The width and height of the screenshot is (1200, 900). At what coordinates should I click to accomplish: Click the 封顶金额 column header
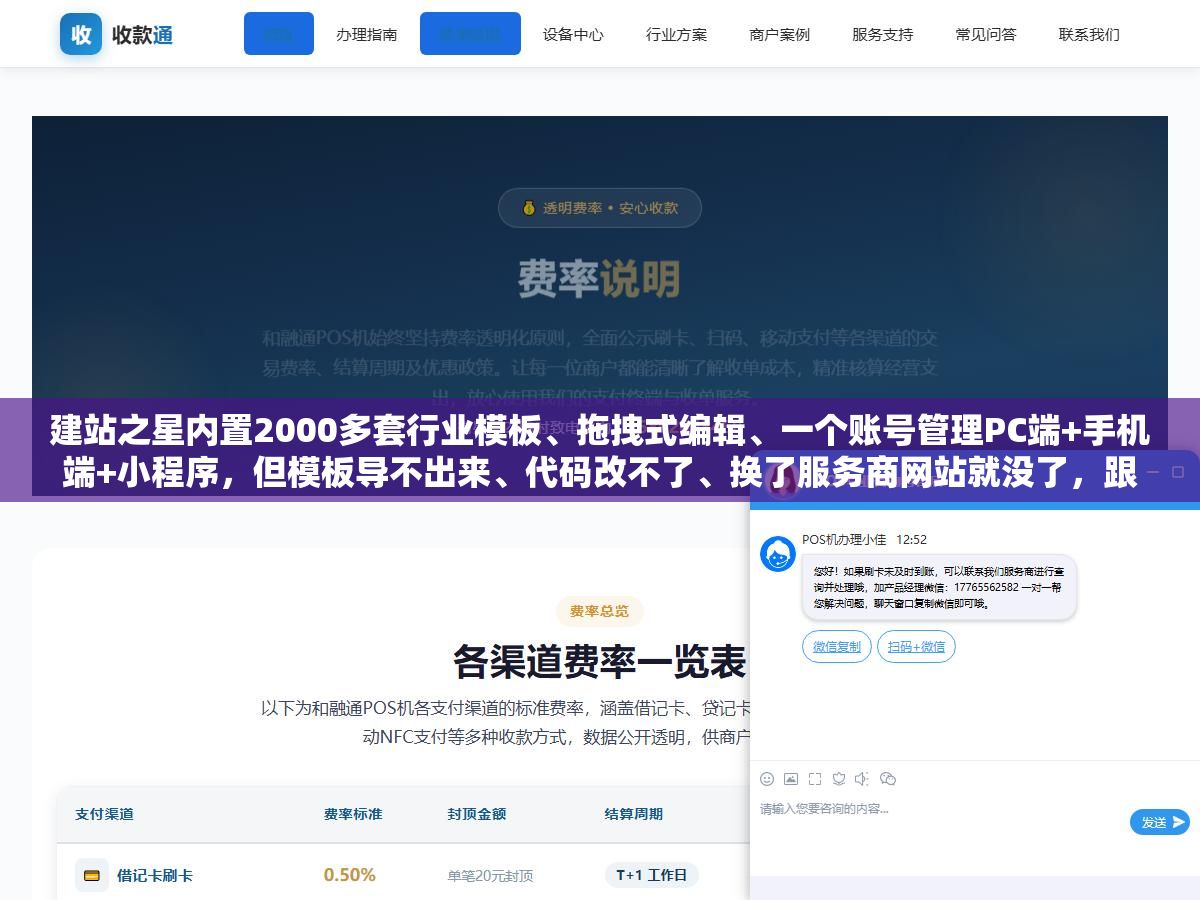(477, 814)
